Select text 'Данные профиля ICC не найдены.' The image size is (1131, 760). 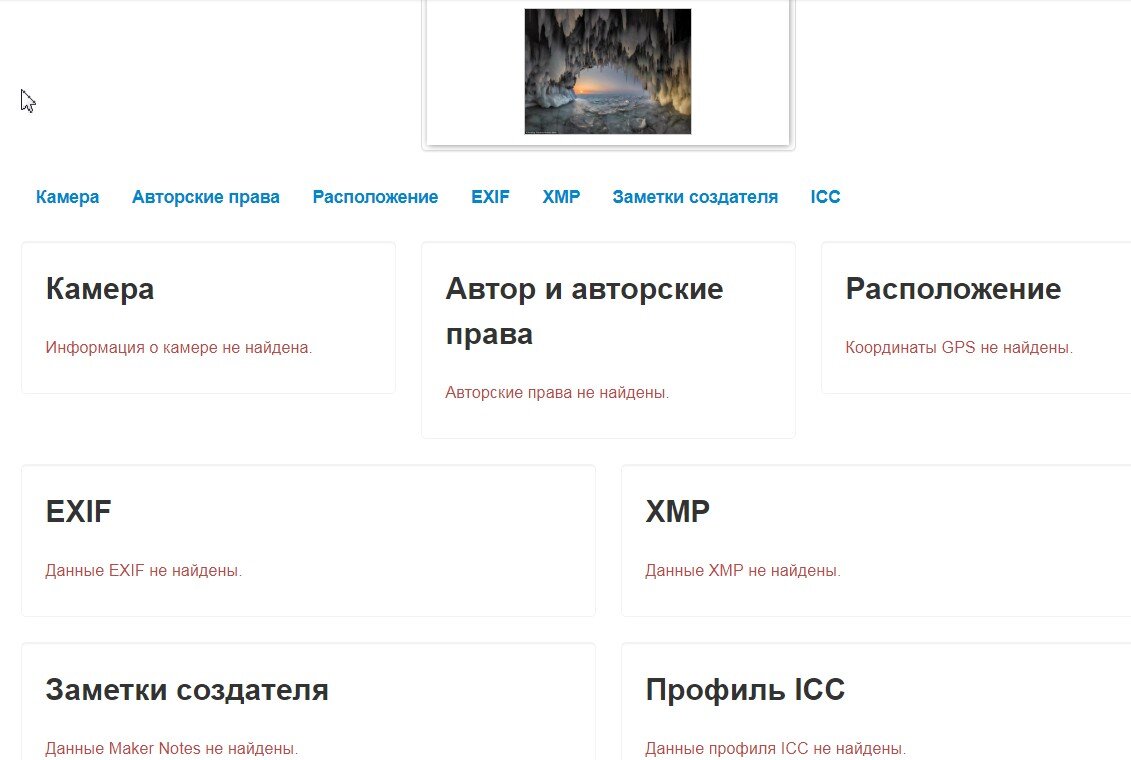click(x=775, y=748)
